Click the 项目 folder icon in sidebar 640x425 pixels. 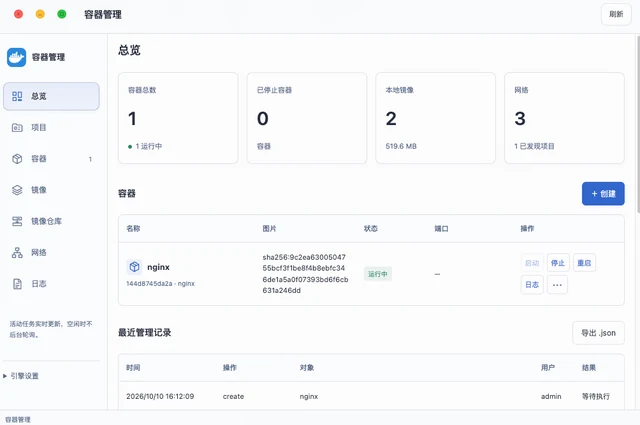17,127
